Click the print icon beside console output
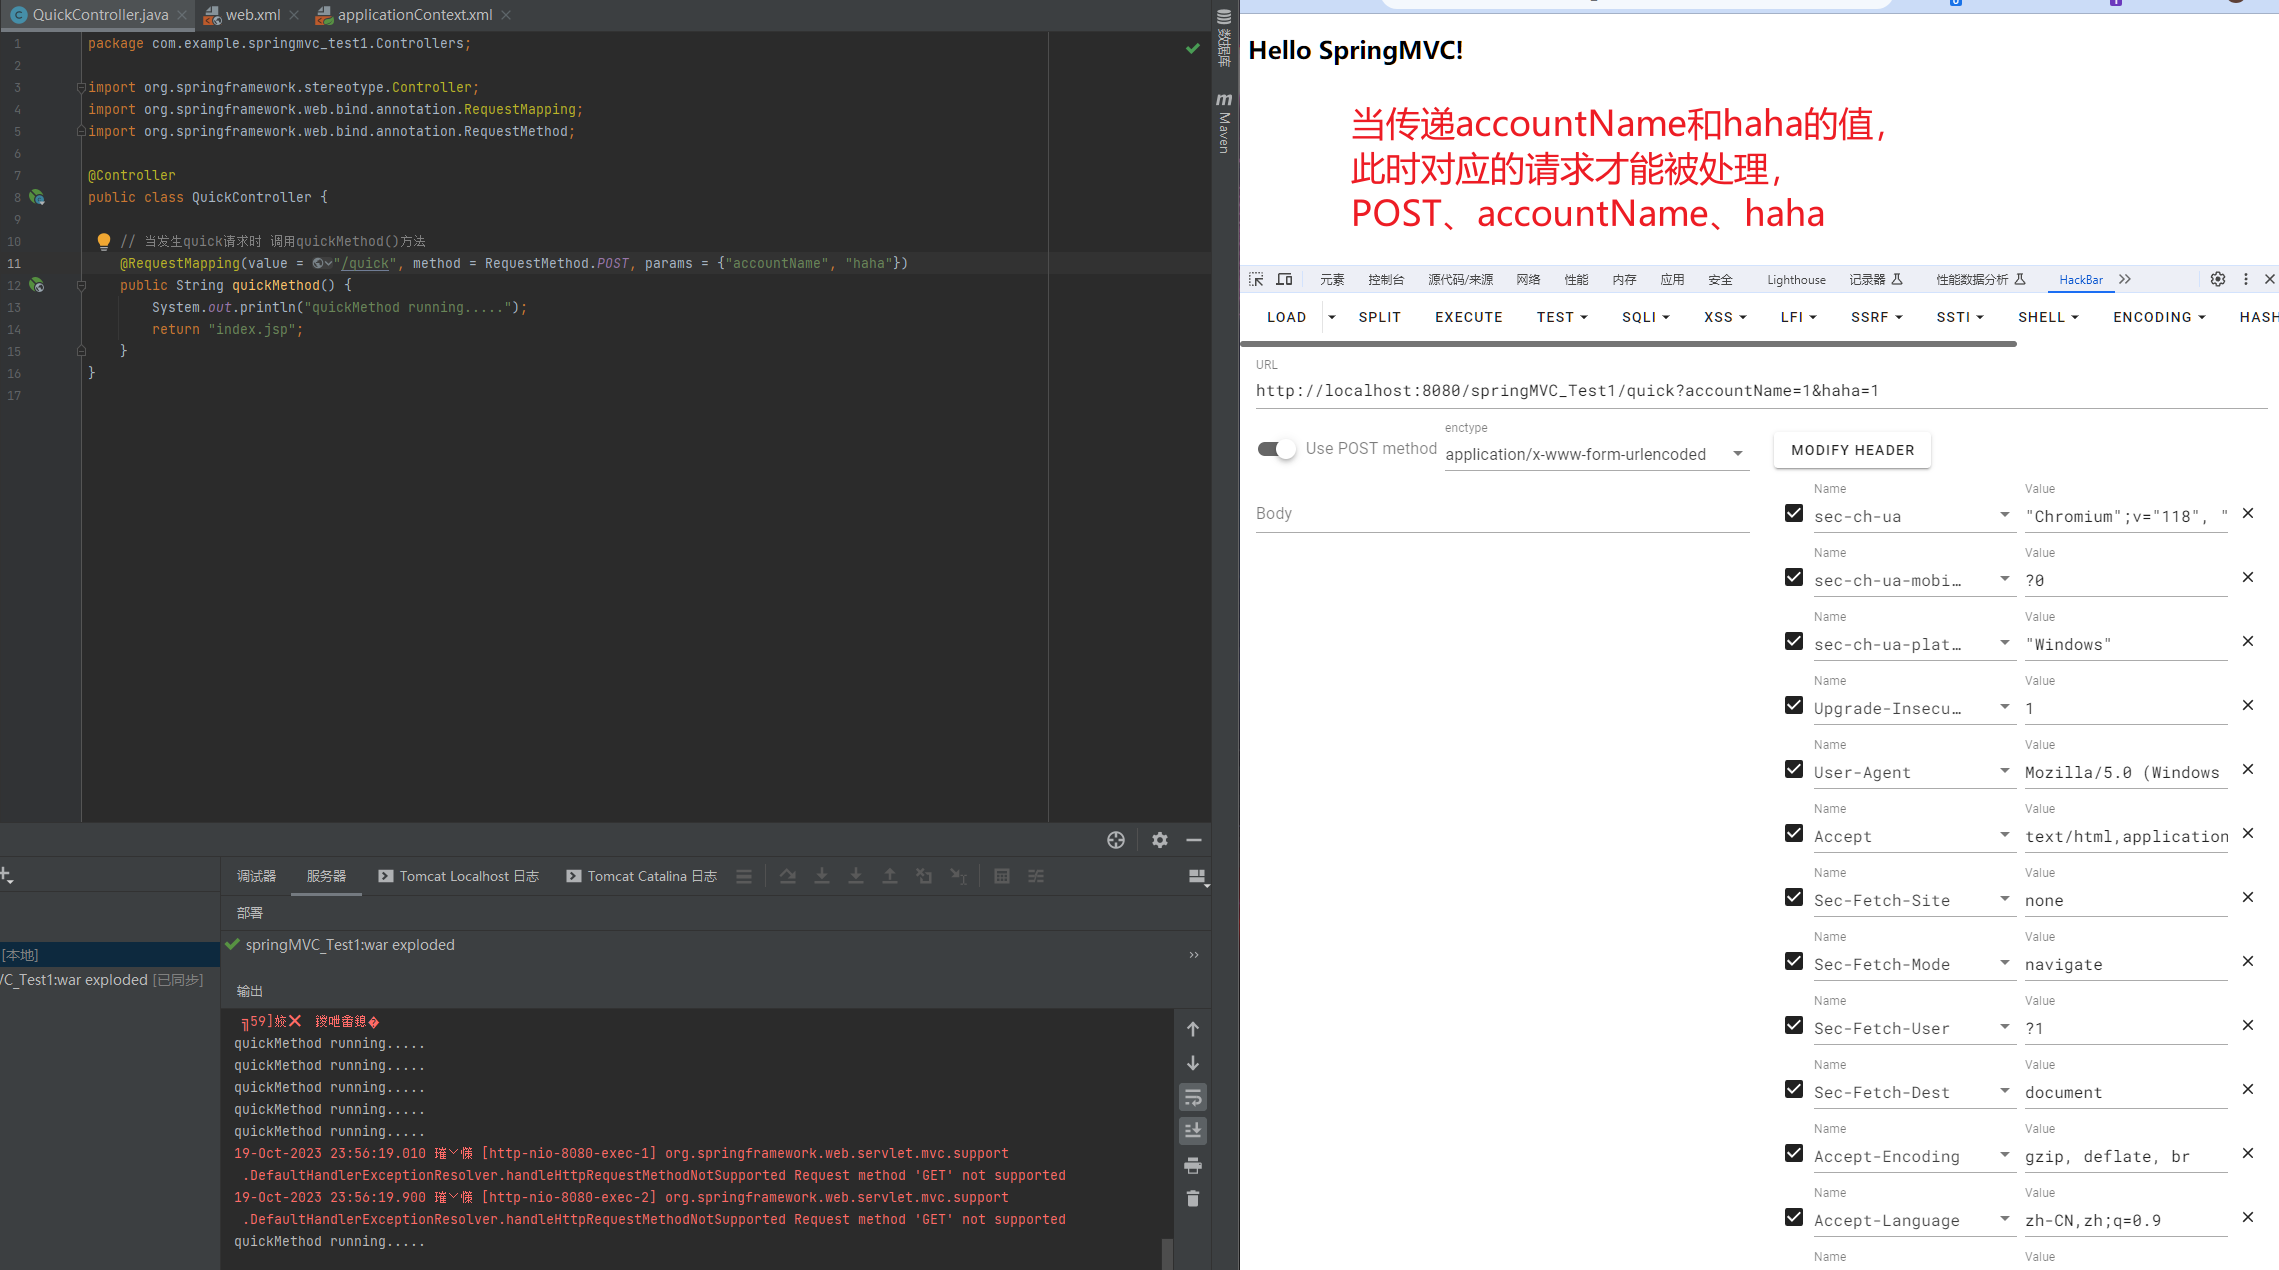2279x1270 pixels. [x=1193, y=1165]
